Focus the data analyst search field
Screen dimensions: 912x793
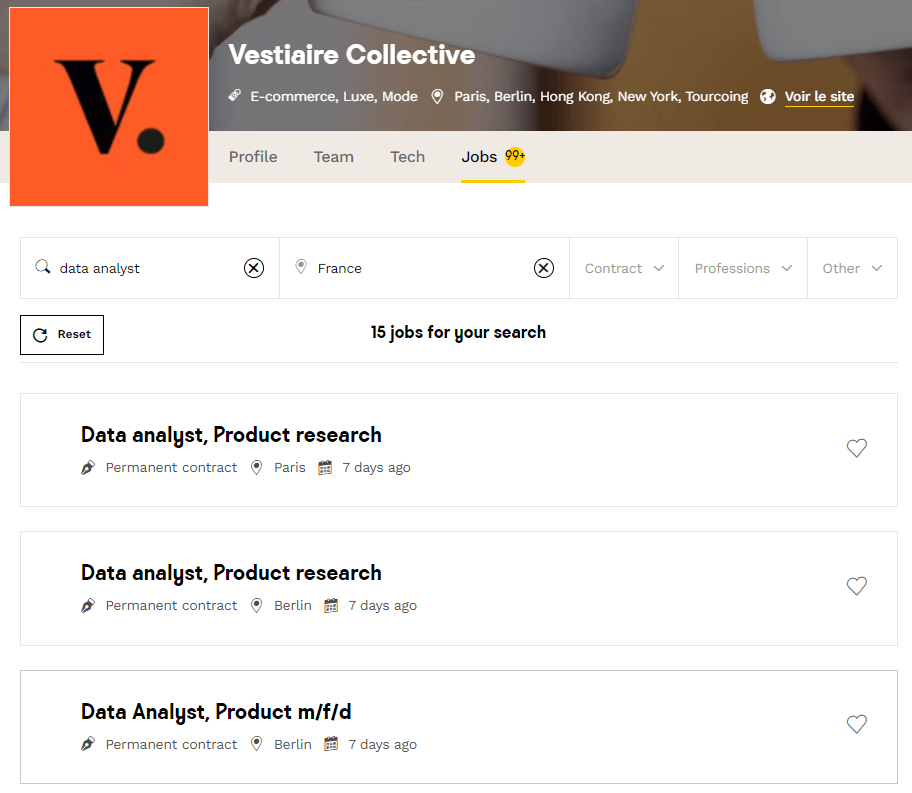click(x=145, y=268)
